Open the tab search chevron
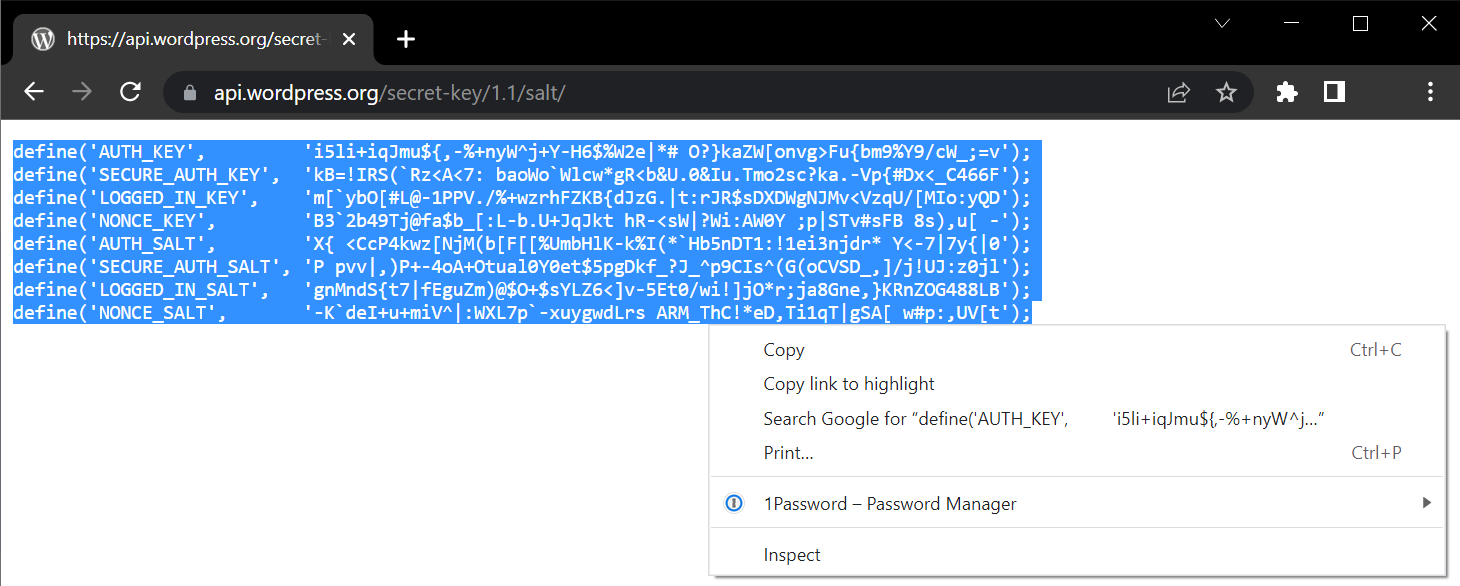1460x586 pixels. pos(1222,23)
